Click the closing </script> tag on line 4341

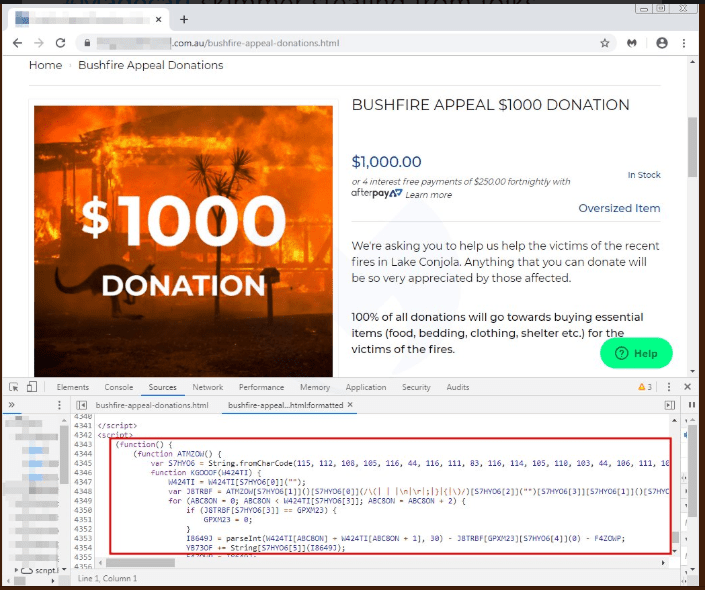pyautogui.click(x=117, y=425)
